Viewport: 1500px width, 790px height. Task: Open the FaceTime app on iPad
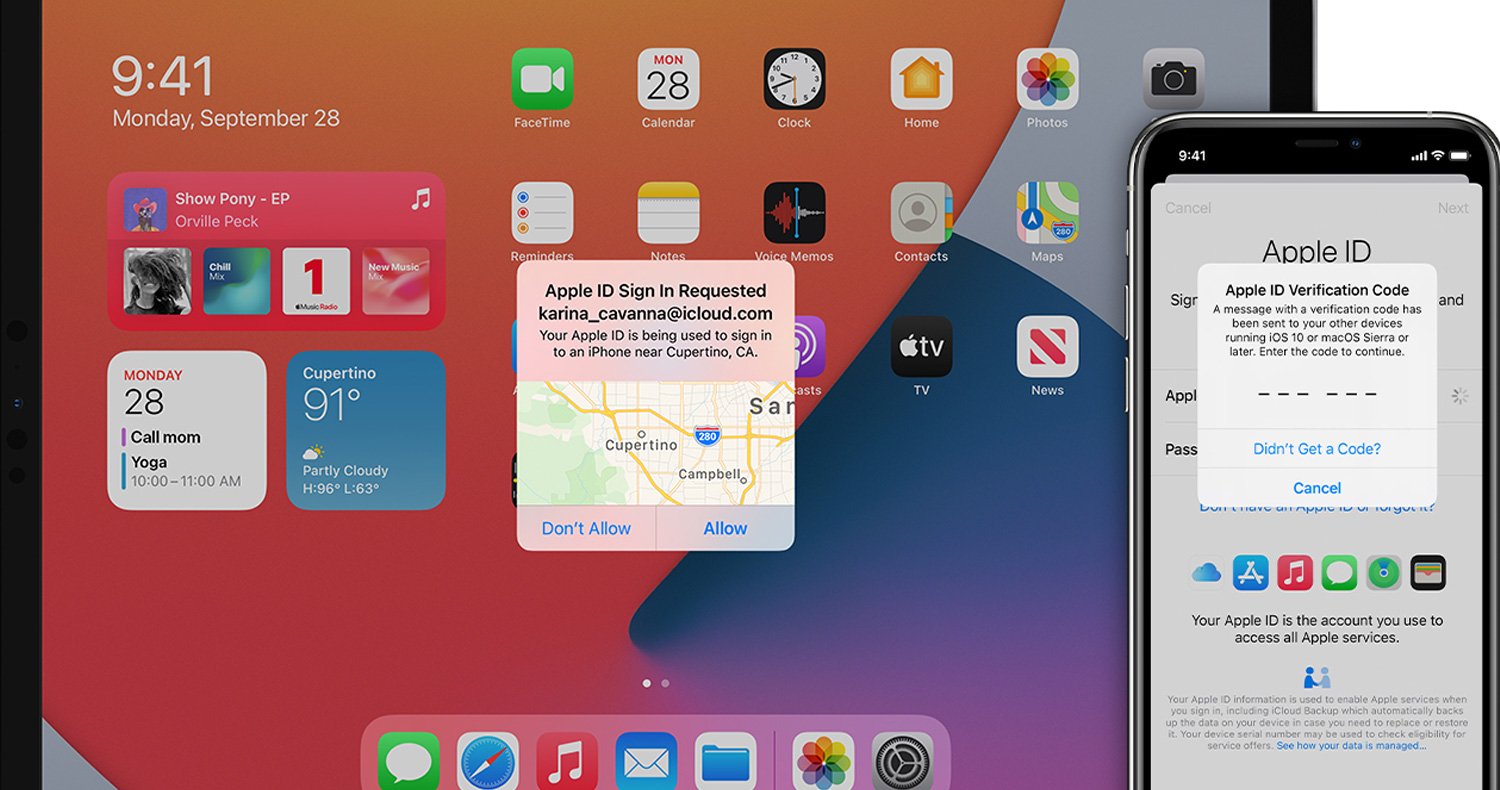tap(542, 79)
